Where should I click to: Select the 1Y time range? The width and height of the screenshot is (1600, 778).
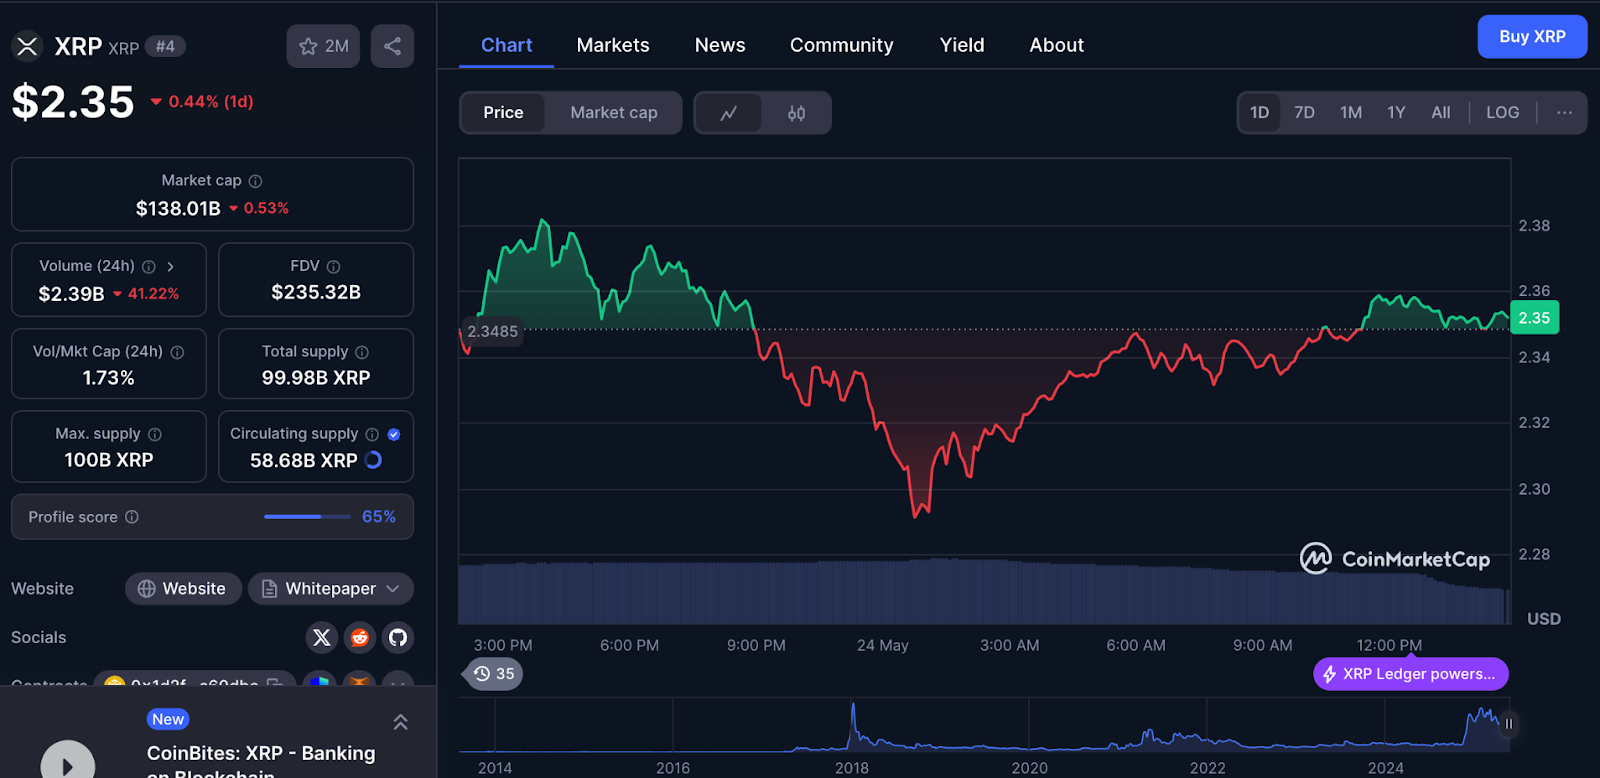tap(1396, 113)
